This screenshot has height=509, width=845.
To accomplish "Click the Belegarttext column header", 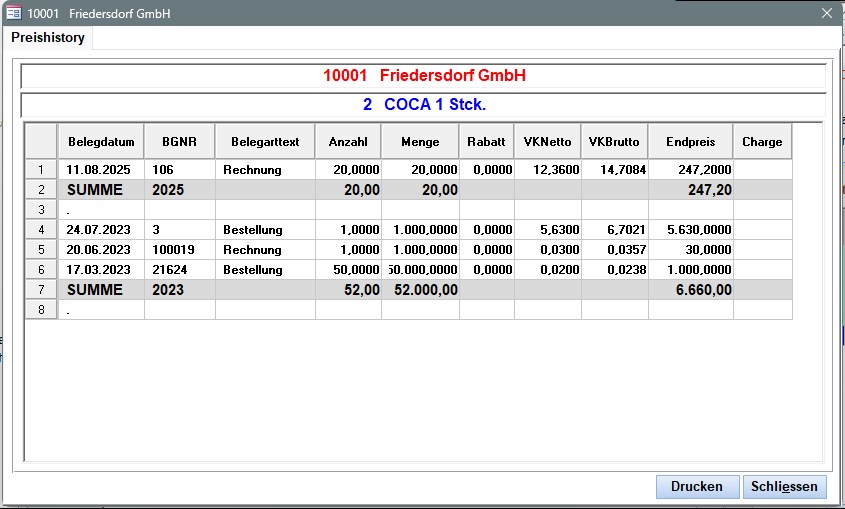I will click(265, 142).
